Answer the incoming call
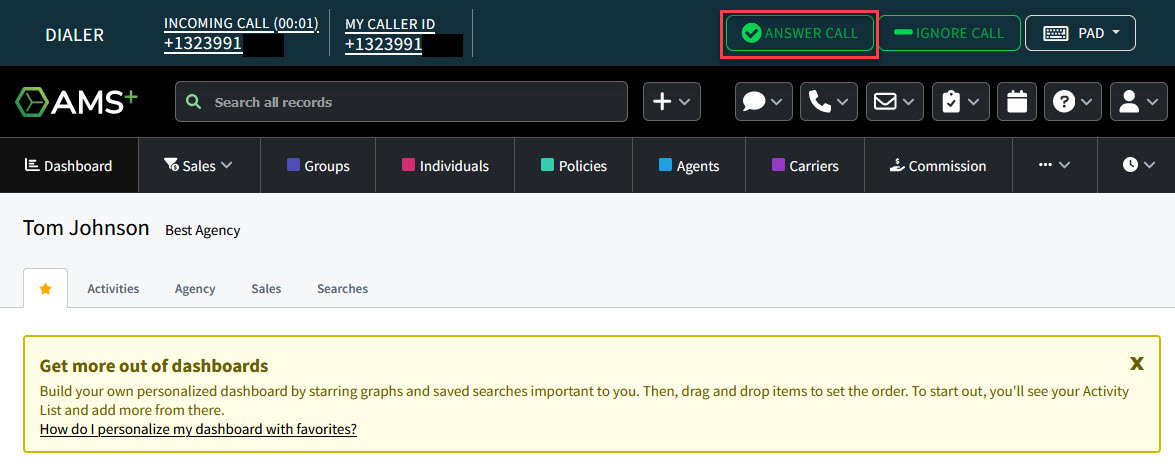The width and height of the screenshot is (1175, 474). pyautogui.click(x=800, y=33)
